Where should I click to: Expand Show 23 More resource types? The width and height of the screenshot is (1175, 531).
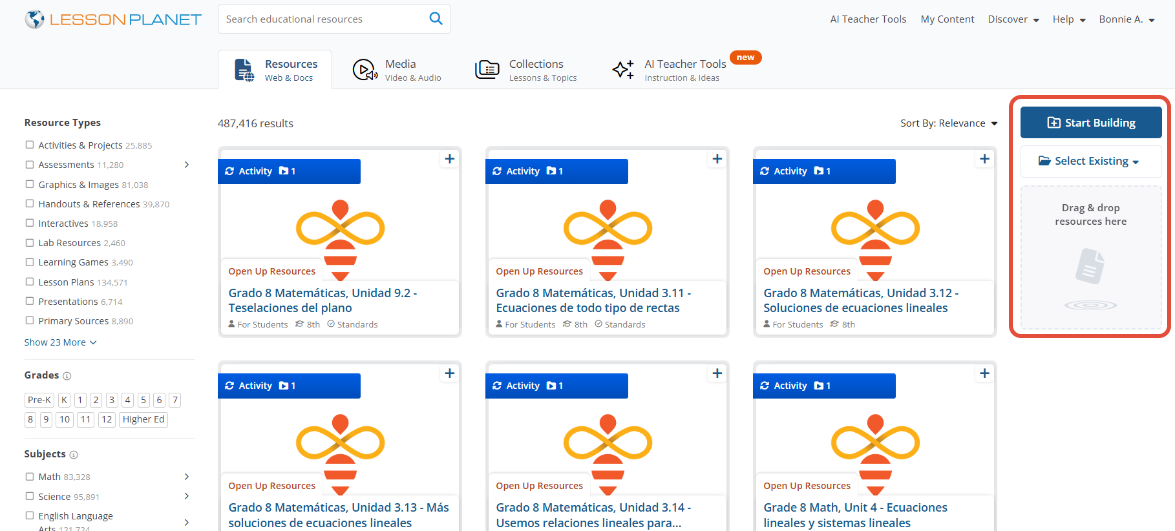pyautogui.click(x=60, y=342)
